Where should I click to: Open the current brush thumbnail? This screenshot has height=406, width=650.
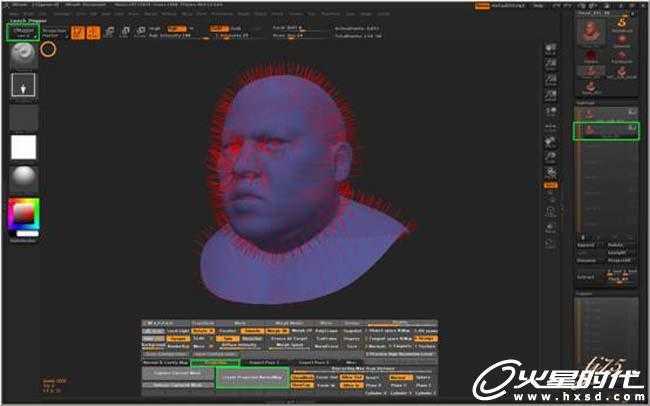click(x=23, y=56)
